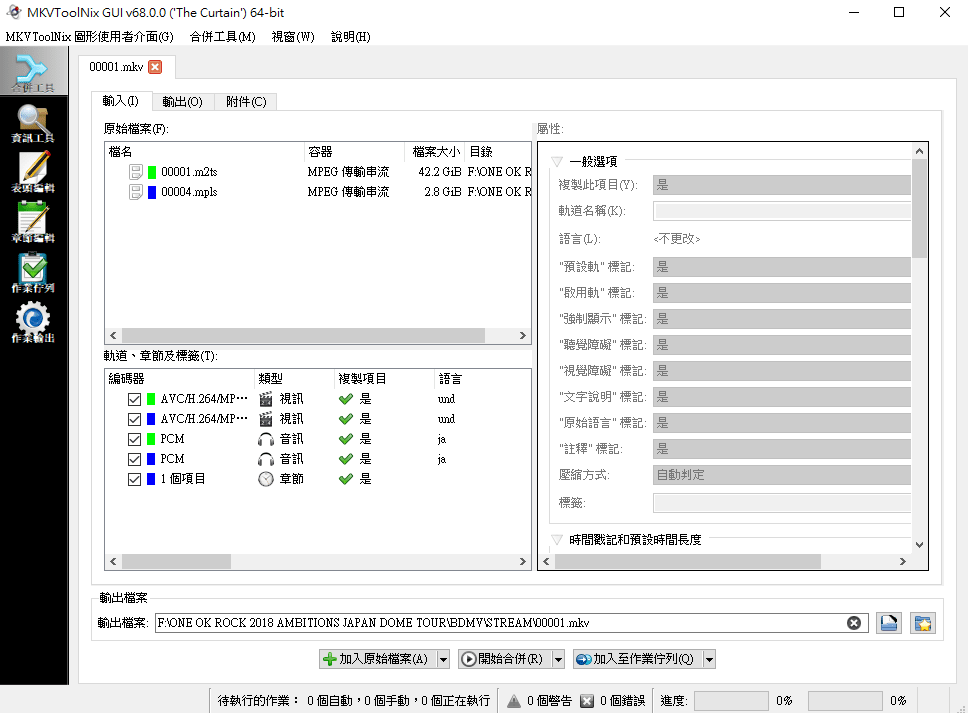The width and height of the screenshot is (968, 713).
Task: Open the 合併工具 multiplexer tool in sidebar
Action: point(33,72)
